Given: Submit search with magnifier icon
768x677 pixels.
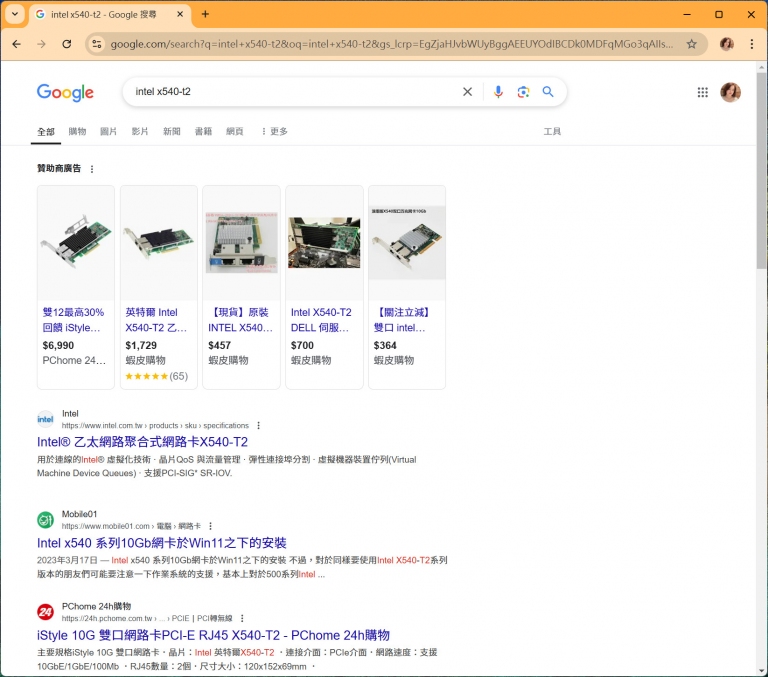Looking at the screenshot, I should click(548, 92).
